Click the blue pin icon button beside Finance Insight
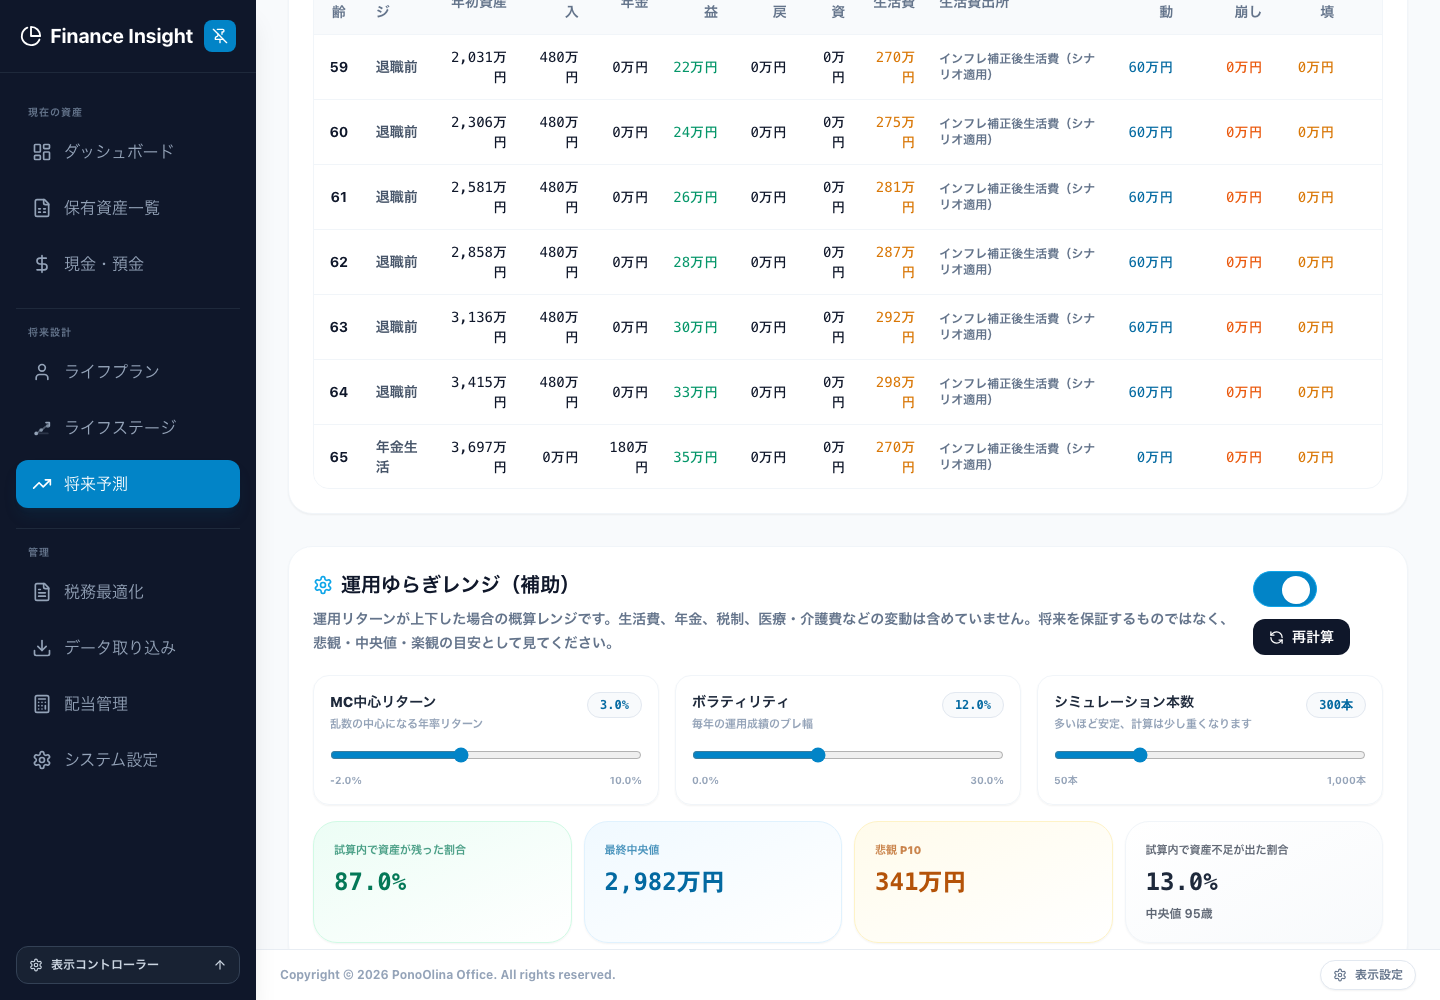This screenshot has height=1000, width=1440. (220, 36)
